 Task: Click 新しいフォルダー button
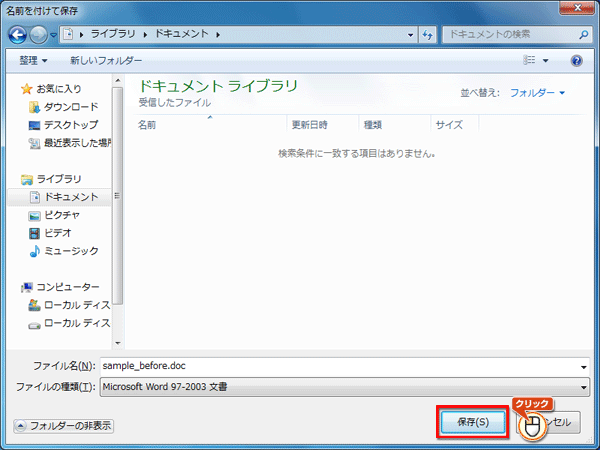(x=106, y=60)
